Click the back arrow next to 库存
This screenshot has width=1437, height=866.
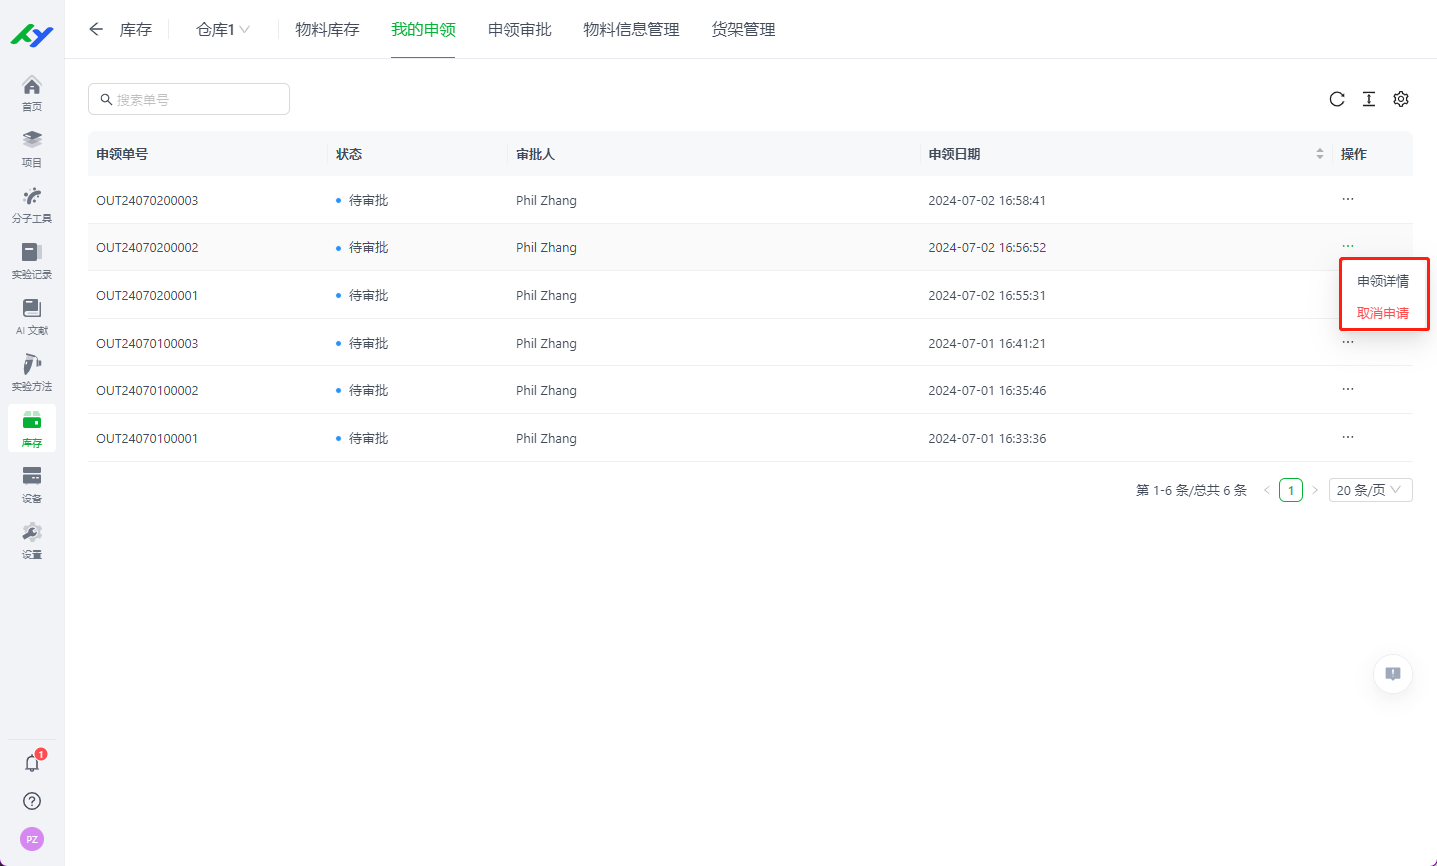(x=96, y=30)
